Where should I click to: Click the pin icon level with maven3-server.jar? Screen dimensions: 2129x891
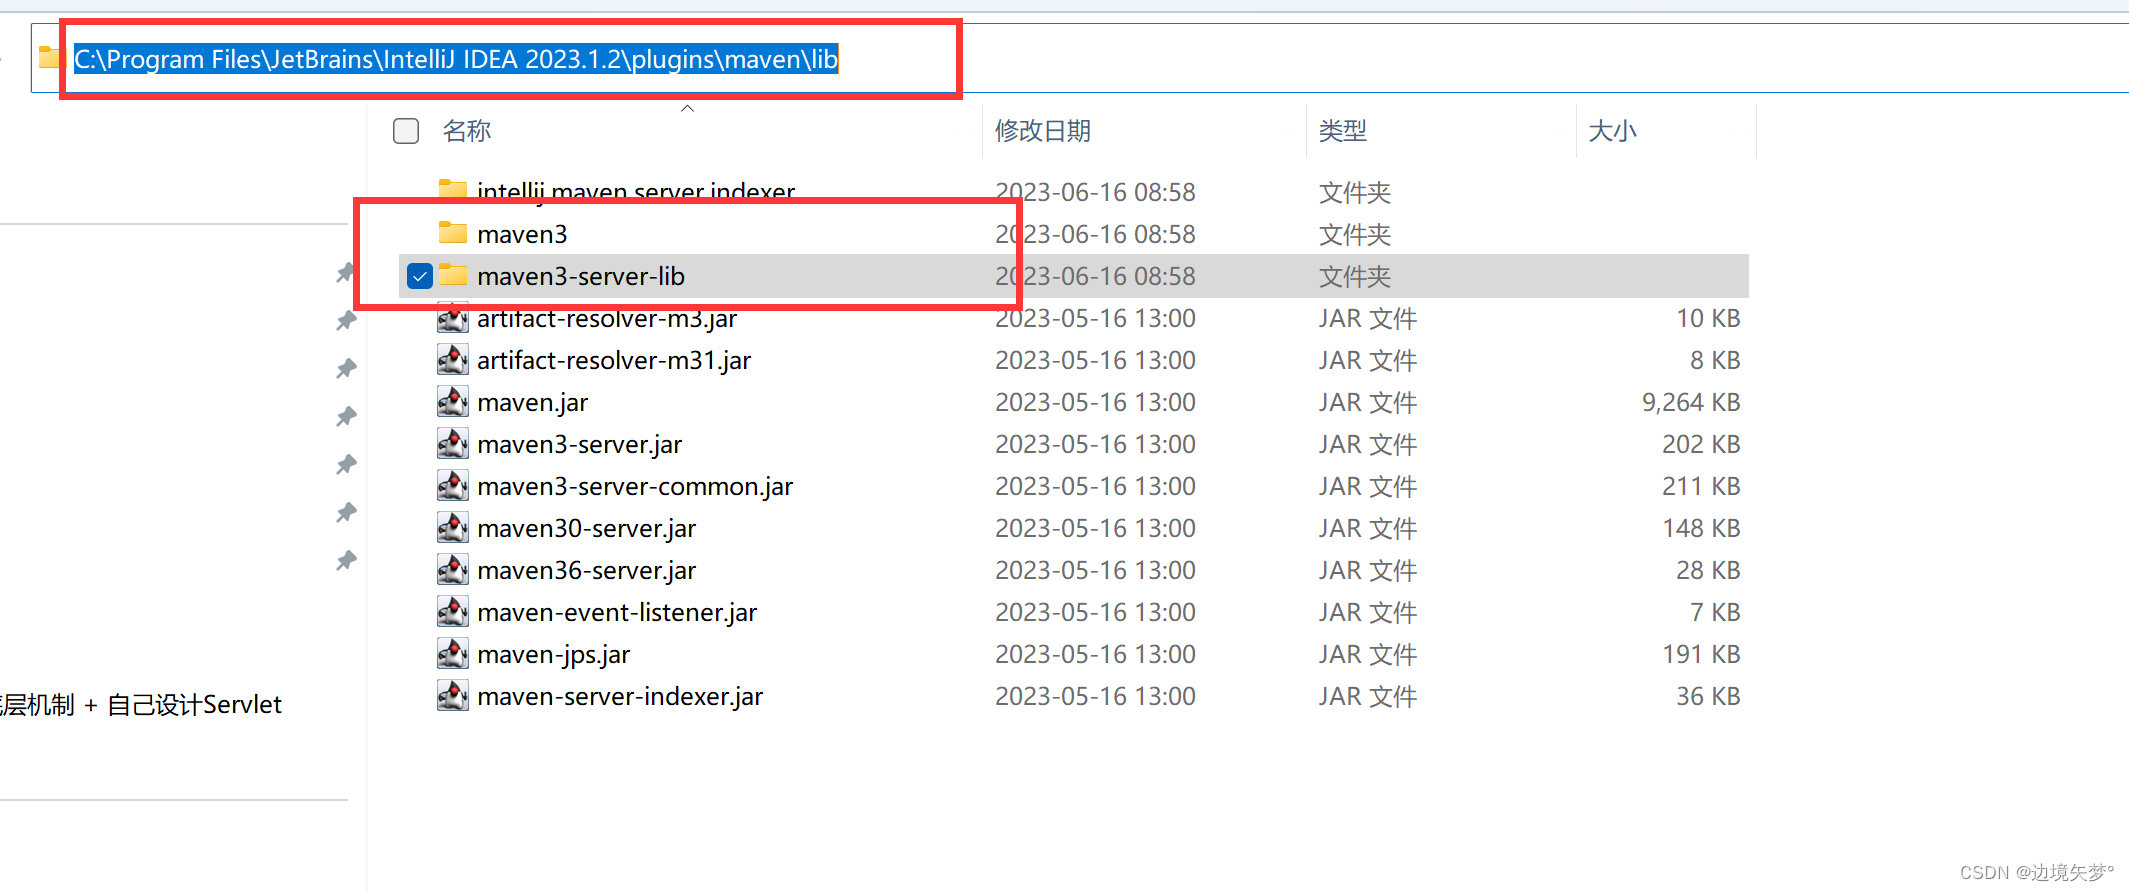point(346,465)
